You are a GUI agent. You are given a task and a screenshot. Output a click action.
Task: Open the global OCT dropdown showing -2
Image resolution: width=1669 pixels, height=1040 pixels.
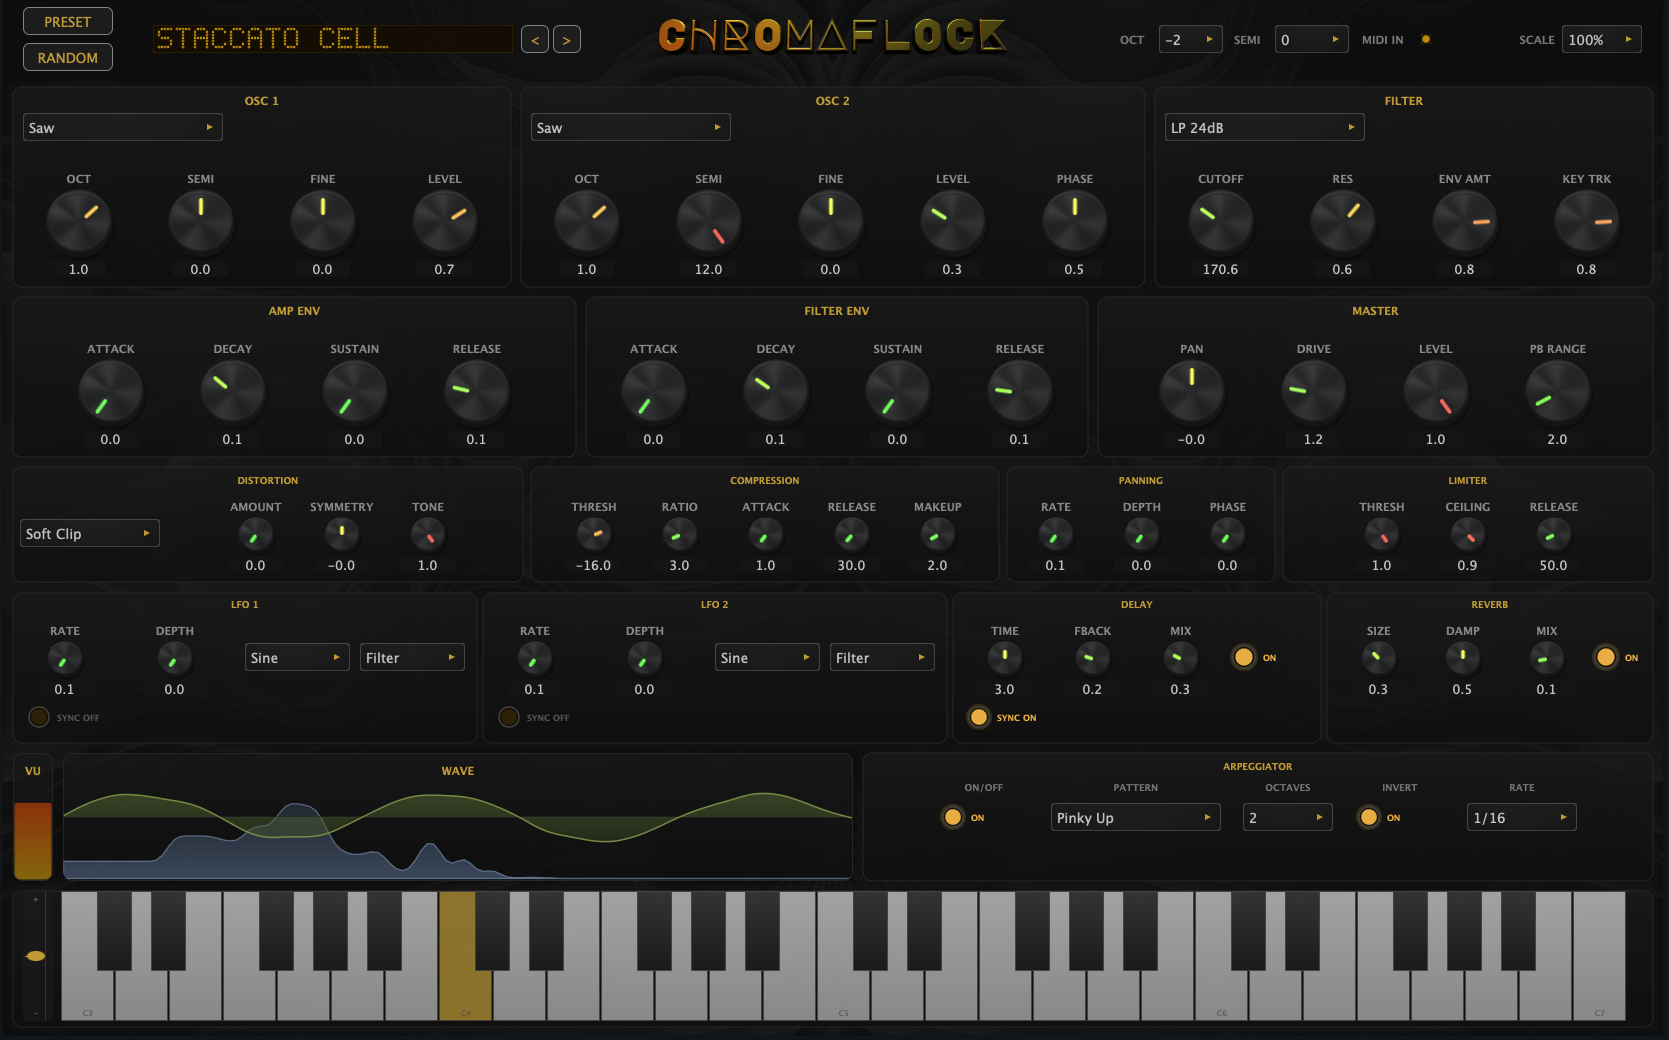point(1190,40)
